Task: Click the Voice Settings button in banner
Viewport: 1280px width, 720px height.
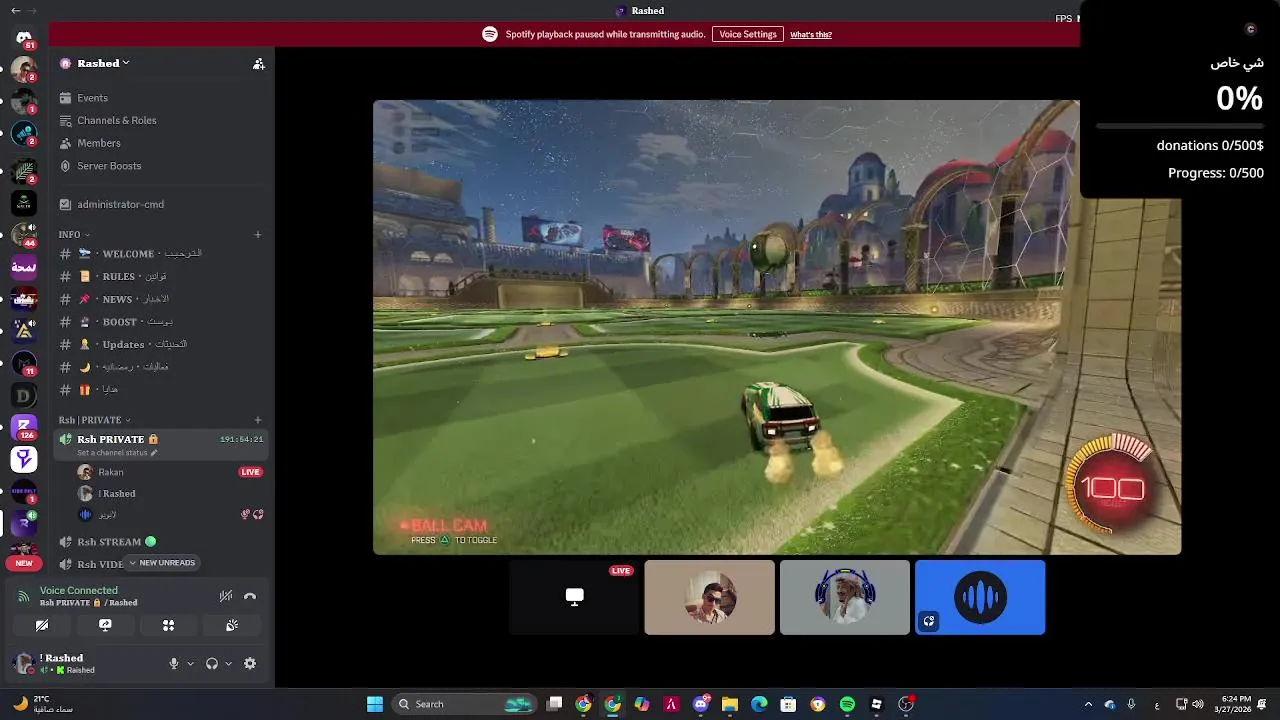Action: 748,34
